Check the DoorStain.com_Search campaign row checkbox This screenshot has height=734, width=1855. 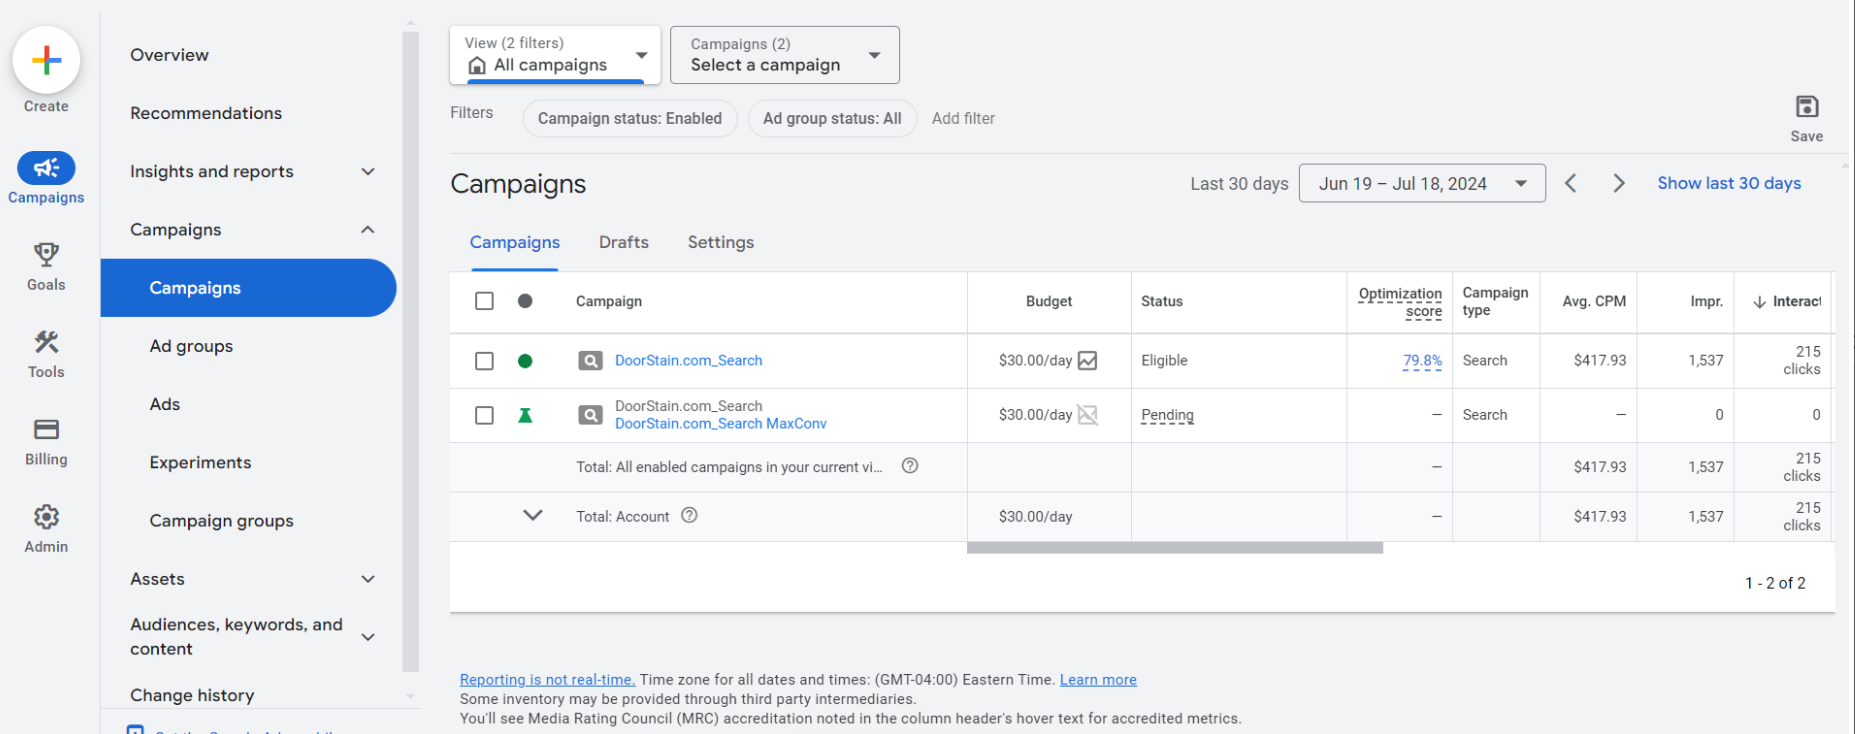pyautogui.click(x=484, y=361)
